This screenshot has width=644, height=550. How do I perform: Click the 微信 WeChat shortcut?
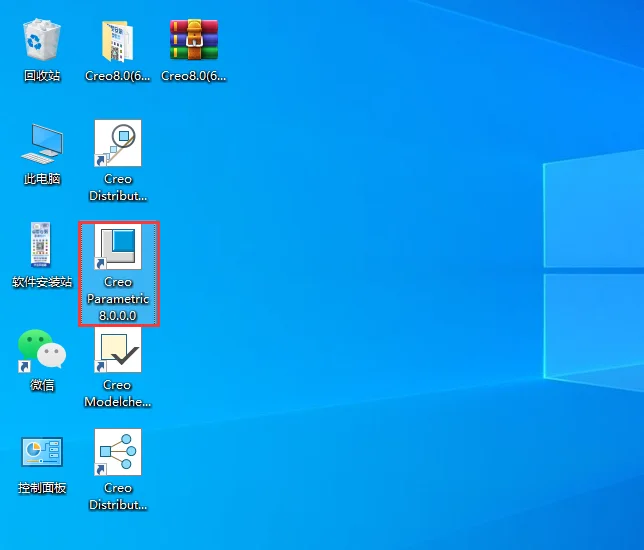click(42, 350)
